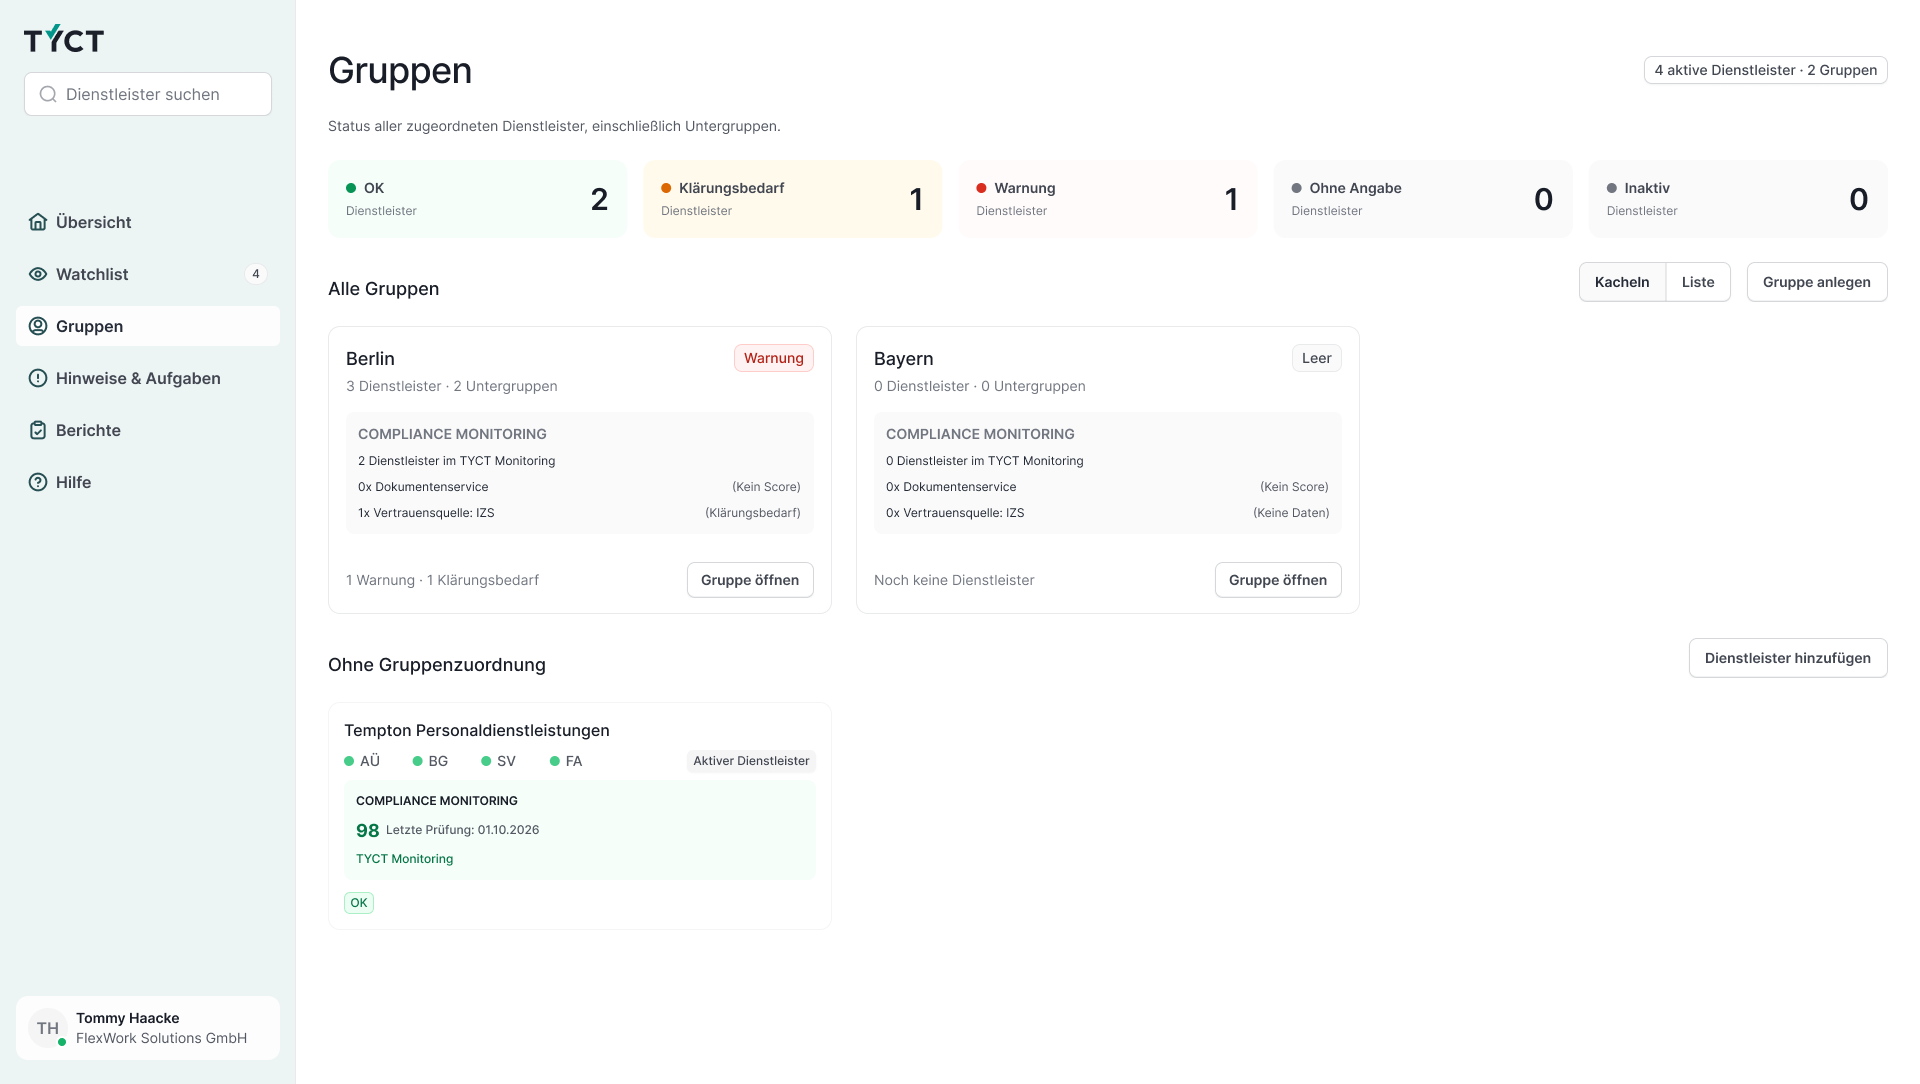The width and height of the screenshot is (1920, 1084).
Task: Open the Übersicht page
Action: coord(148,222)
